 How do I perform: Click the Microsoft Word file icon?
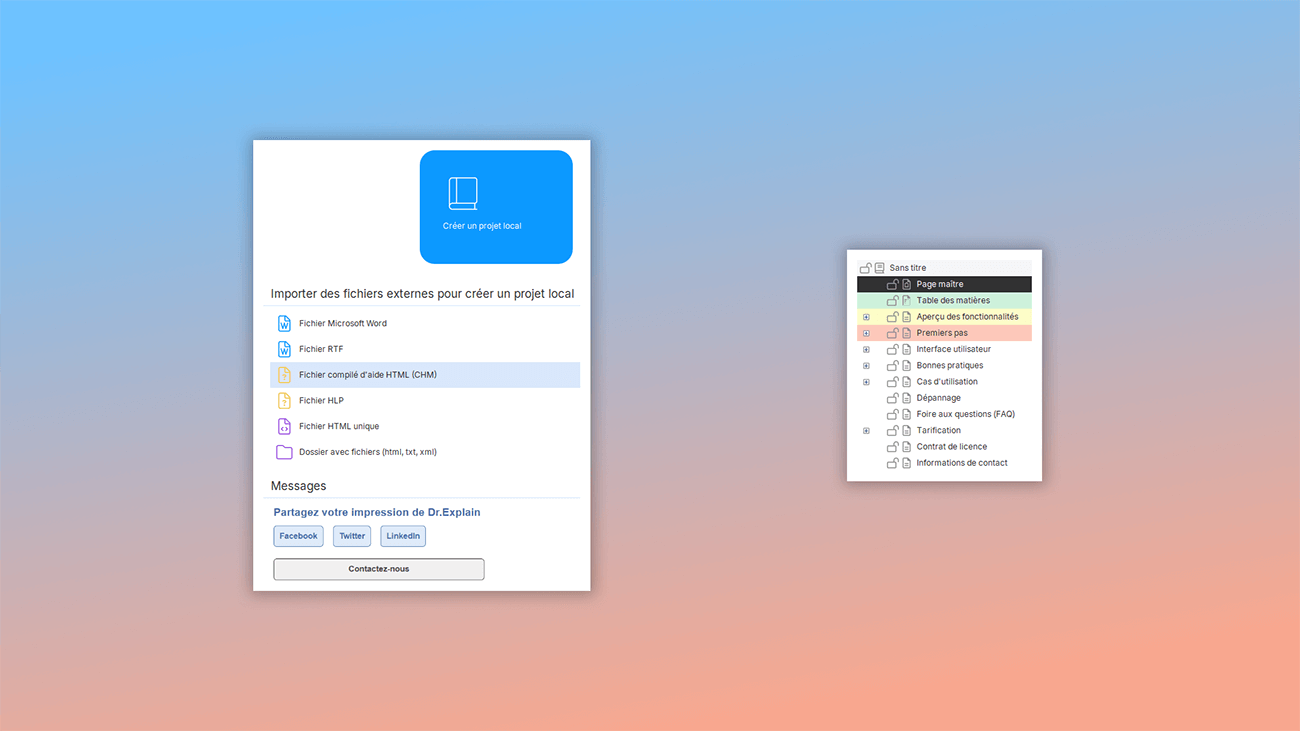(x=284, y=324)
